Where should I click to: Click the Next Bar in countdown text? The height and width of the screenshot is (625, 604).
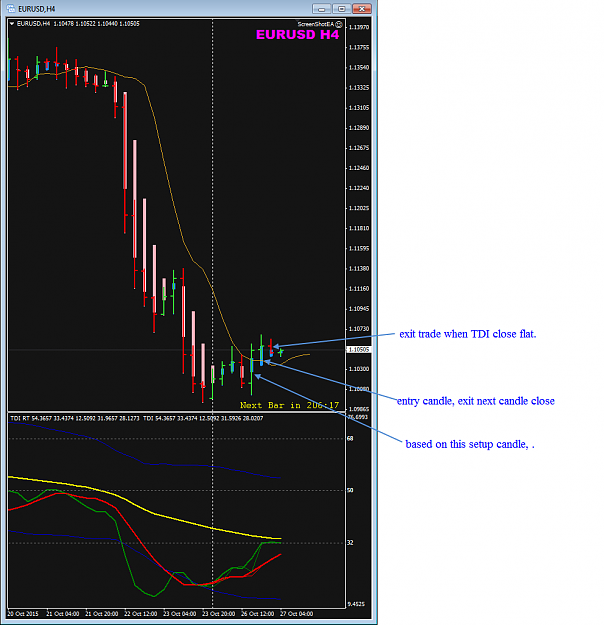tap(289, 405)
